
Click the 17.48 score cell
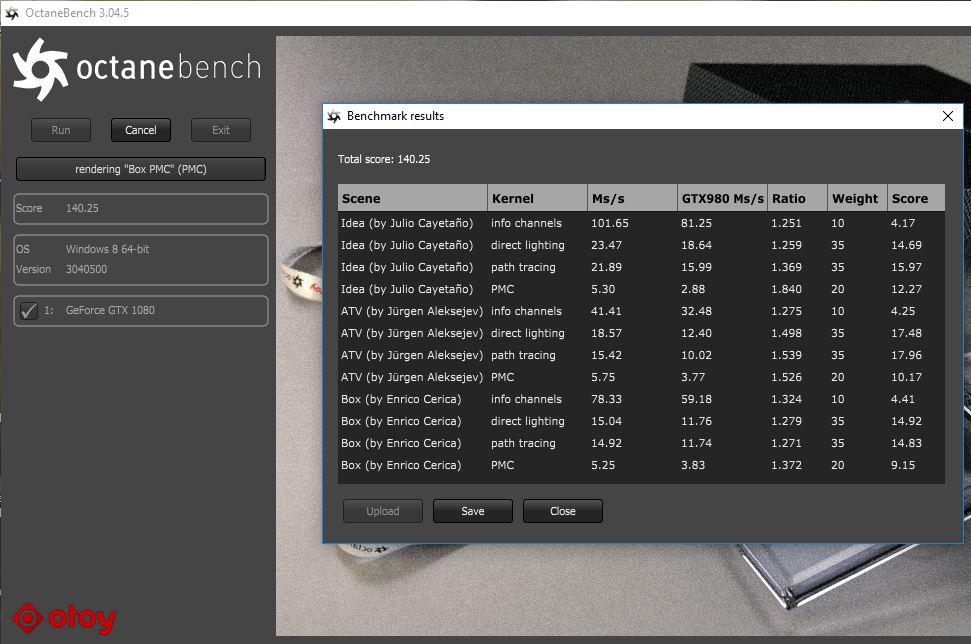tap(906, 333)
